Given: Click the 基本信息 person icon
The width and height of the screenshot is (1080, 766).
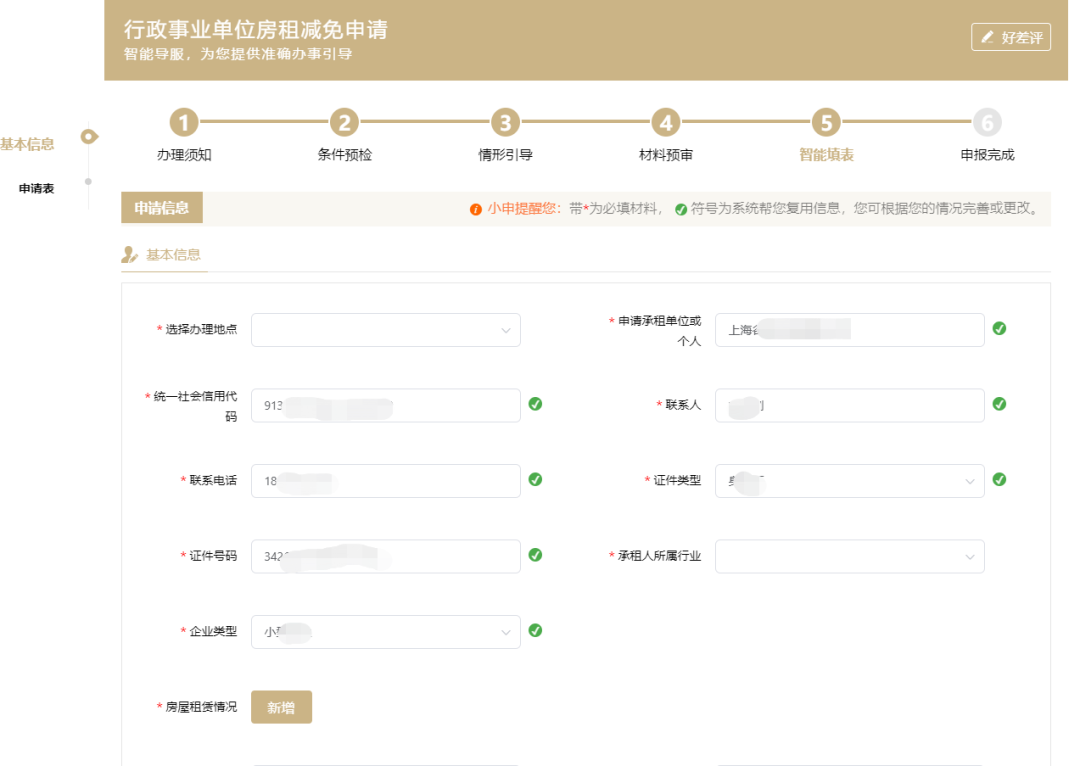Looking at the screenshot, I should click(x=130, y=255).
